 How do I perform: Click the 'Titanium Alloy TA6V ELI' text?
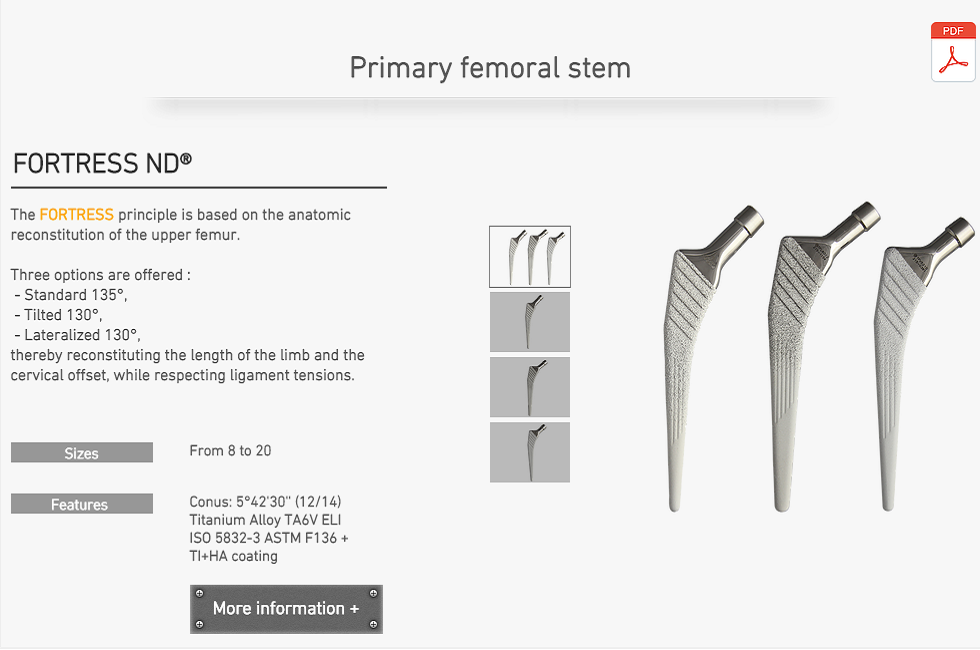[x=265, y=520]
